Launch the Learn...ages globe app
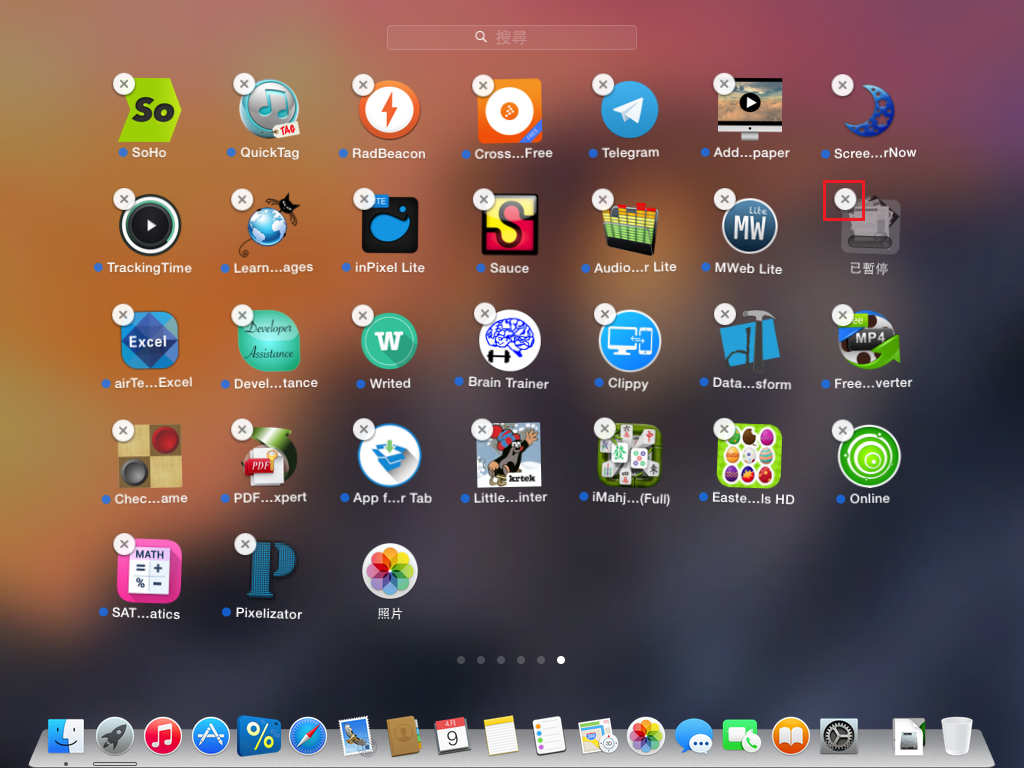 269,226
